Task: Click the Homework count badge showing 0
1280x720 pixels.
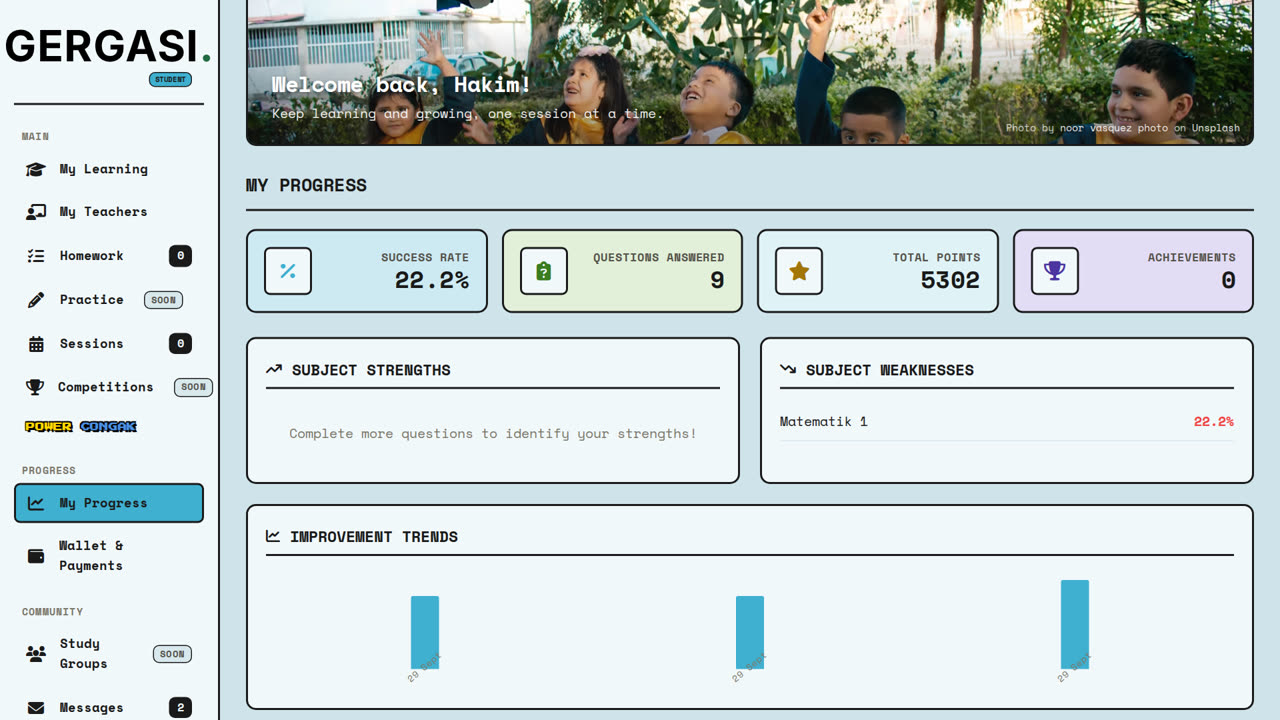Action: click(x=180, y=256)
